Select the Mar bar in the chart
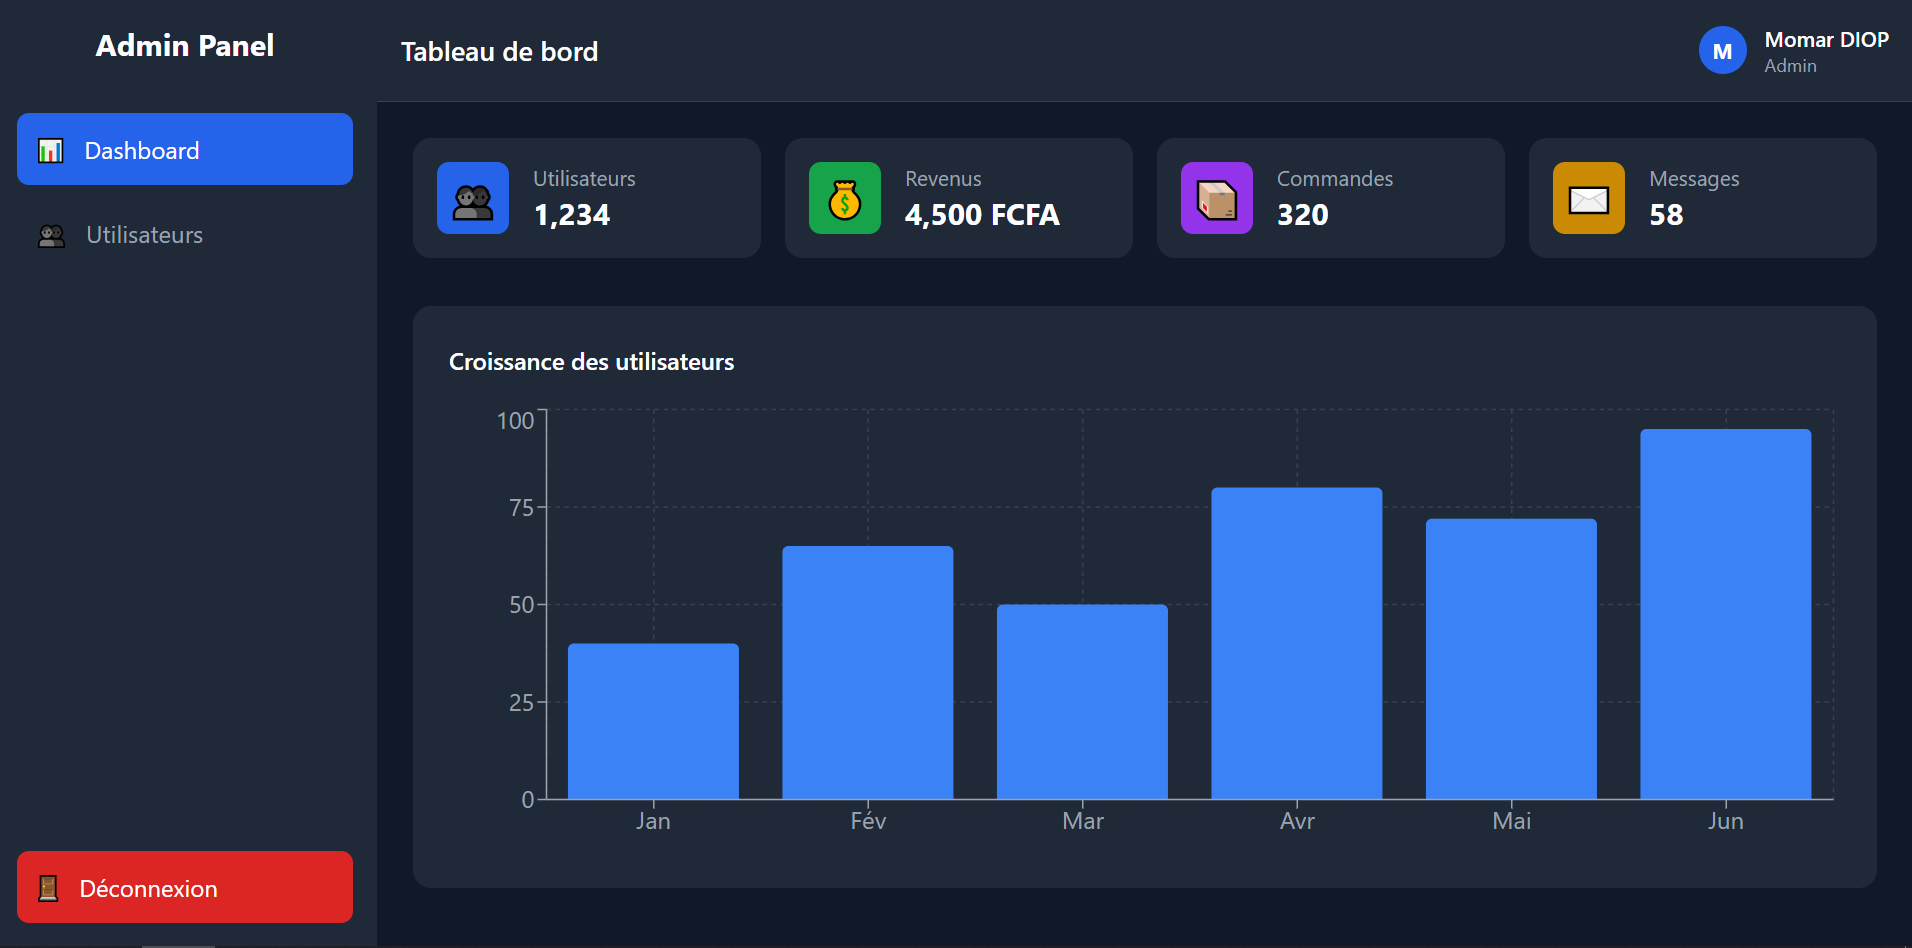Viewport: 1912px width, 948px height. tap(1082, 701)
